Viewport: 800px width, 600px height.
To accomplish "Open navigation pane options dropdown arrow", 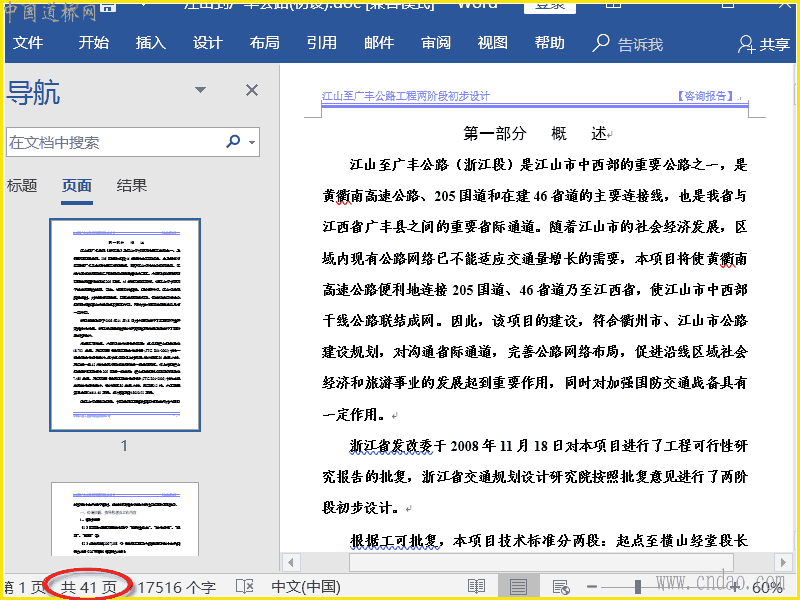I will 201,90.
